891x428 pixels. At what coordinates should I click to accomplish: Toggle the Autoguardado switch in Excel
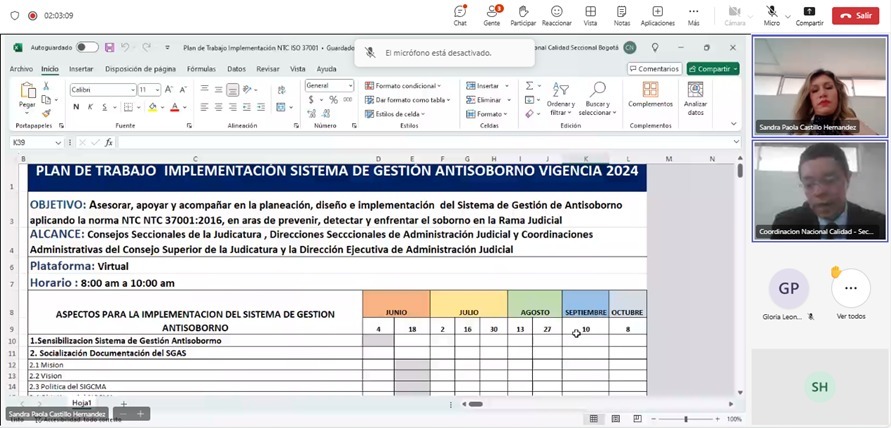click(x=88, y=48)
